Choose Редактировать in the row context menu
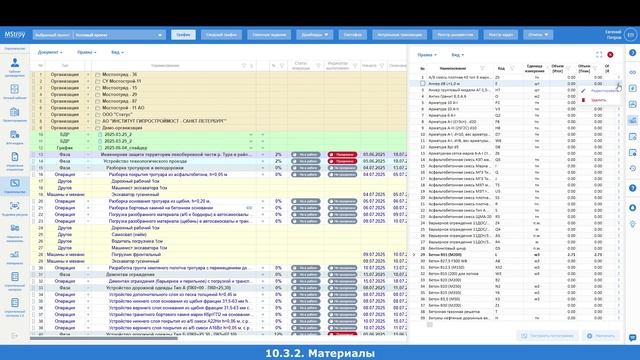Screen dimensions: 640x360 point(604,91)
